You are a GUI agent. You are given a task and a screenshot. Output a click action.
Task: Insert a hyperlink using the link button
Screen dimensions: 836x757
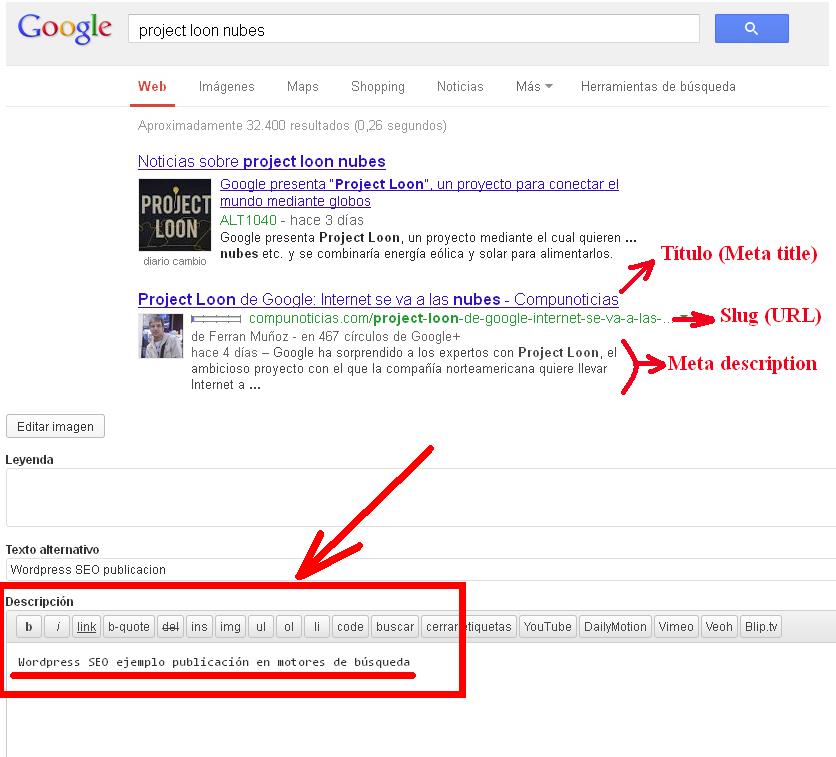pyautogui.click(x=86, y=626)
